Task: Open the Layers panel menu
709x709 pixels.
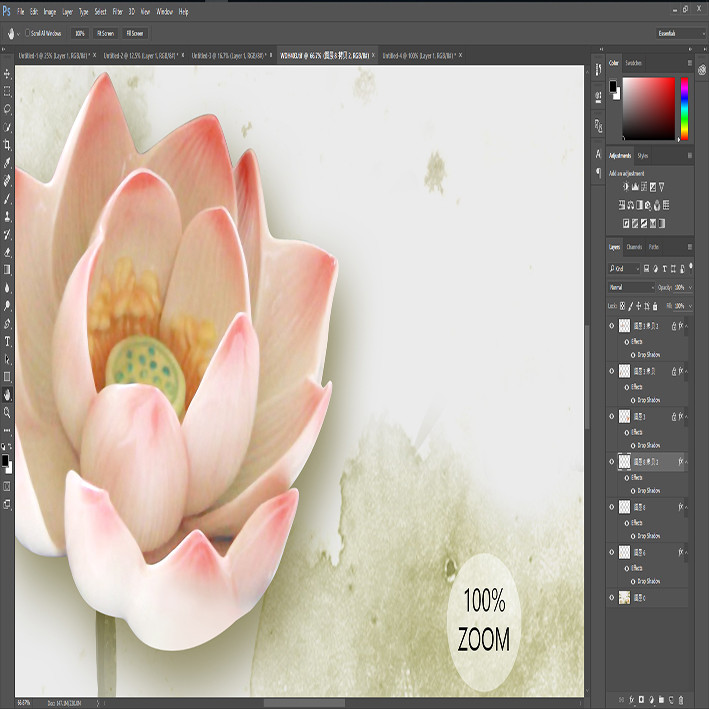Action: pos(690,247)
